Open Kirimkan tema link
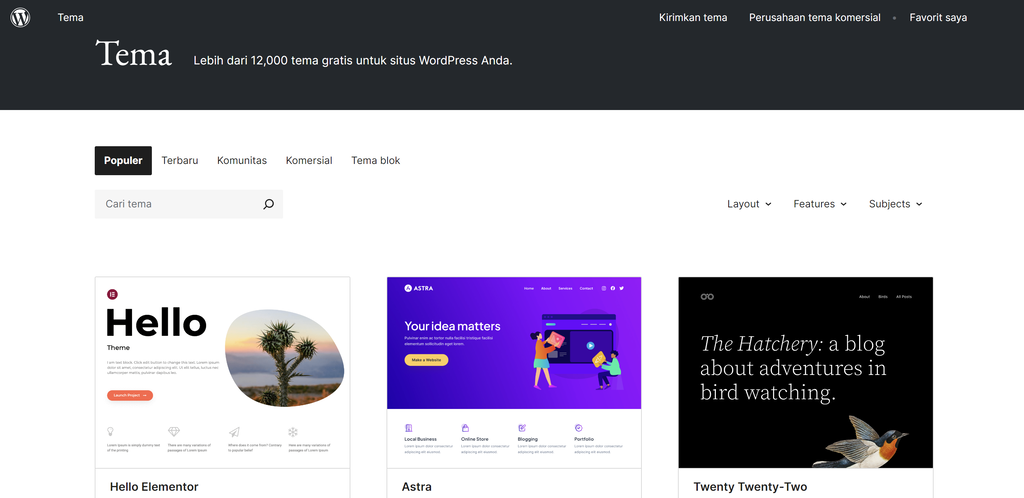Viewport: 1024px width, 498px height. (693, 18)
